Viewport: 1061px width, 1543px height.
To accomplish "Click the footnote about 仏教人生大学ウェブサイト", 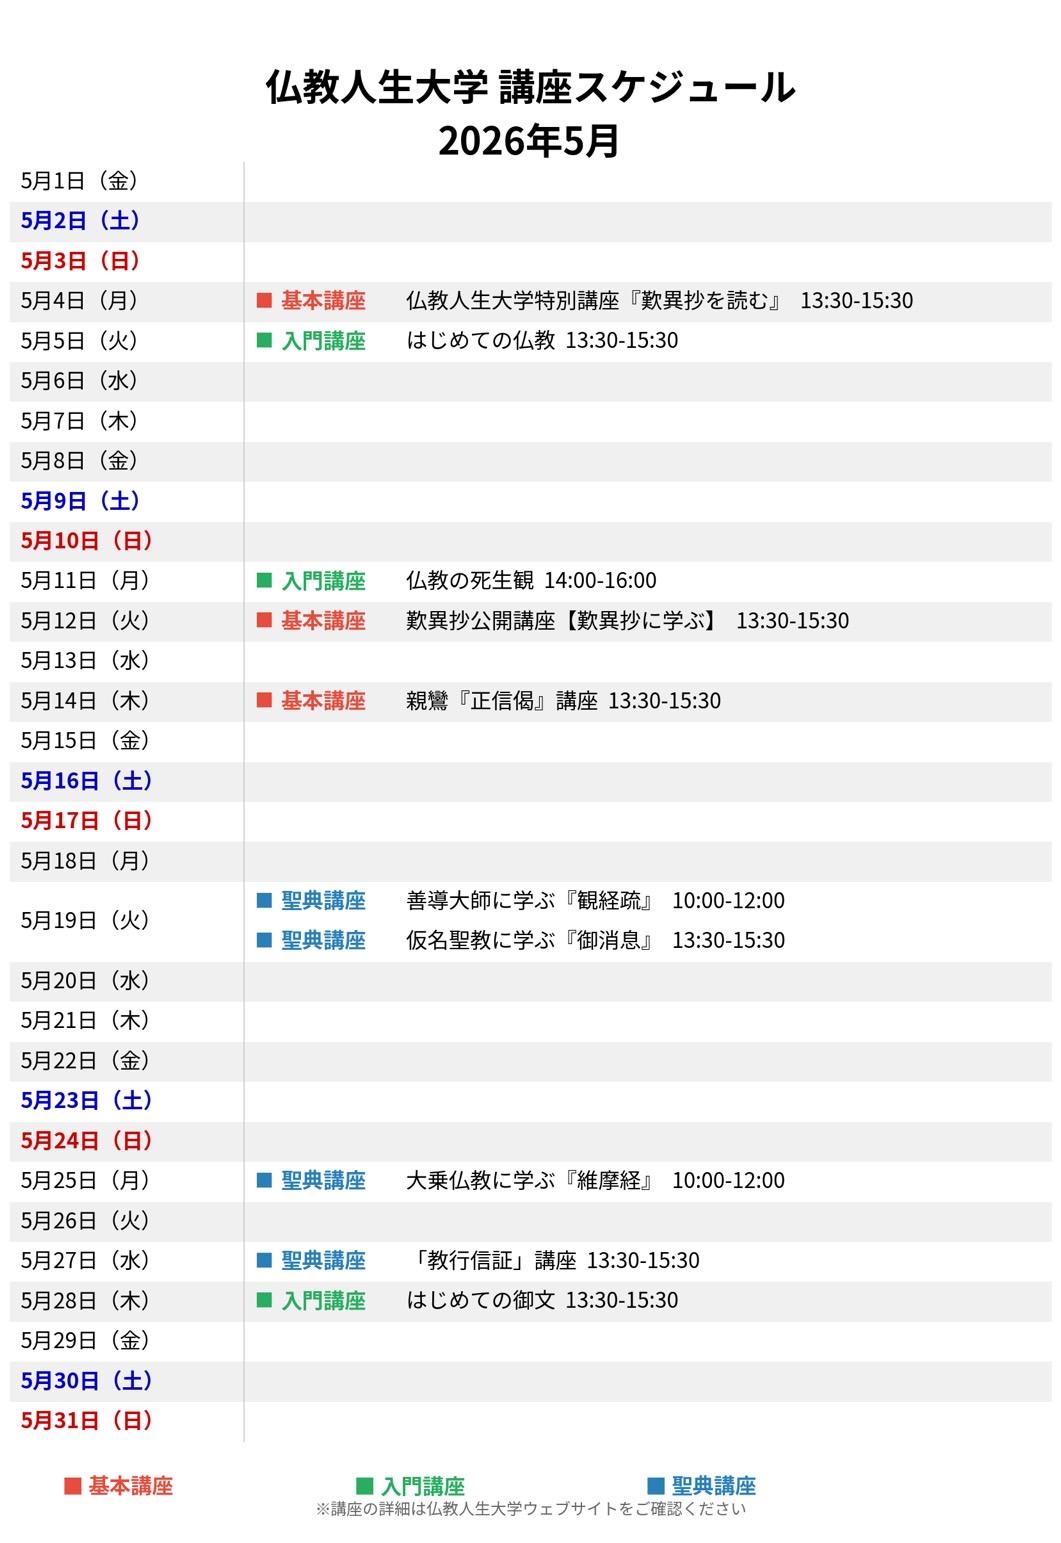I will coord(530,1509).
